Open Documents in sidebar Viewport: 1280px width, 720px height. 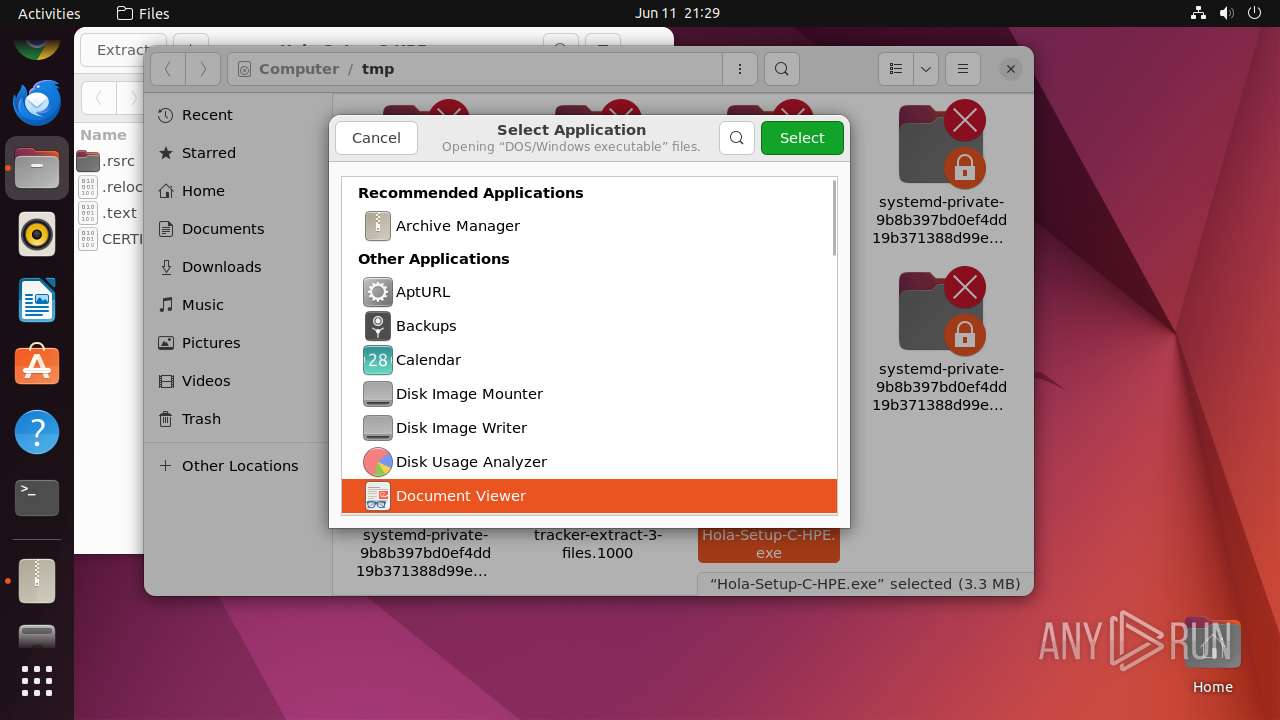point(238,229)
